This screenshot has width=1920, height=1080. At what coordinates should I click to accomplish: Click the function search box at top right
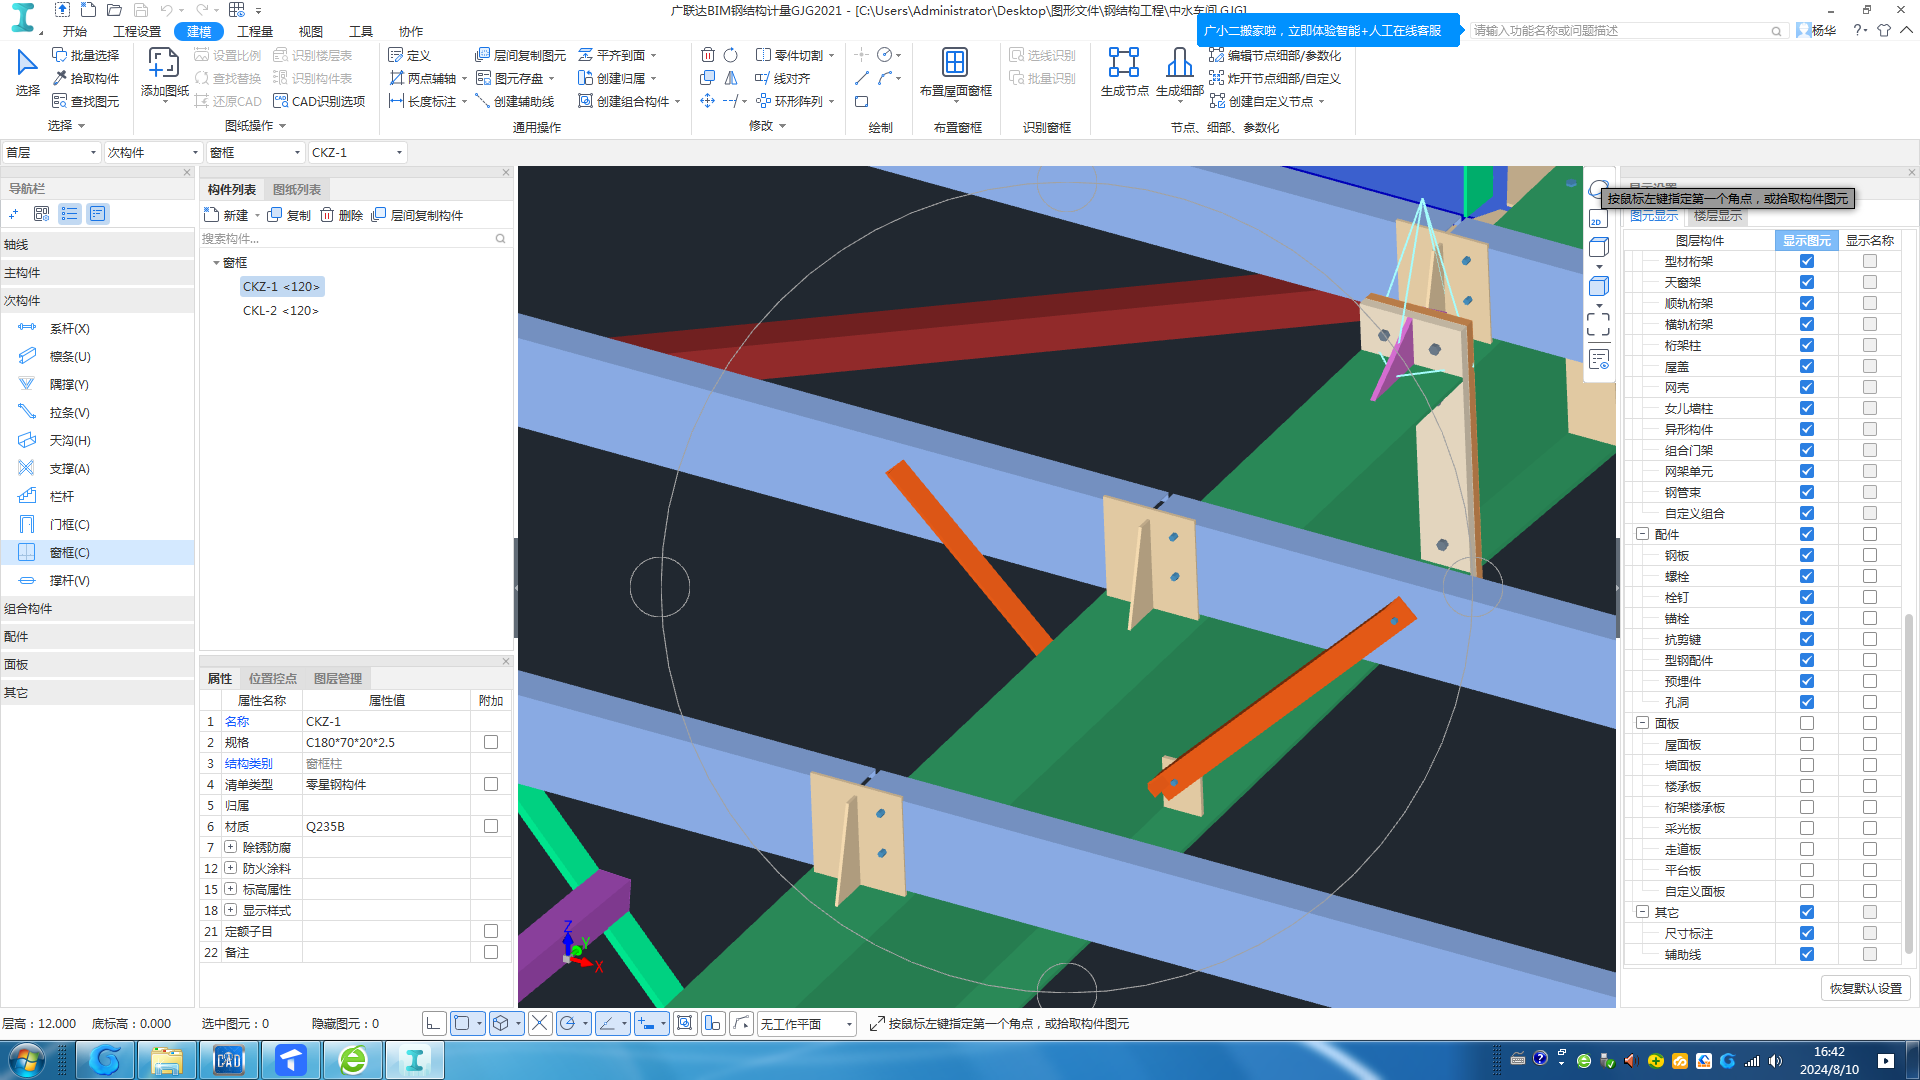click(1627, 31)
